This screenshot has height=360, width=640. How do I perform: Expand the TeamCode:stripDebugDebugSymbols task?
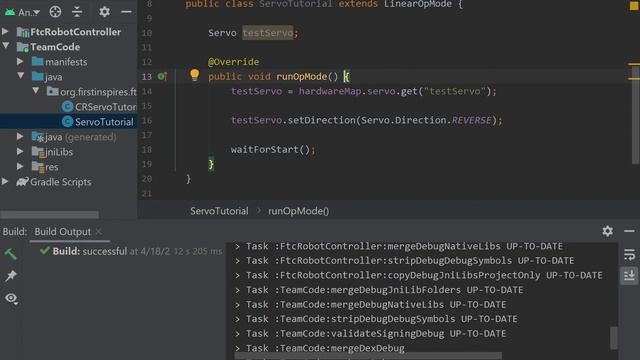238,319
